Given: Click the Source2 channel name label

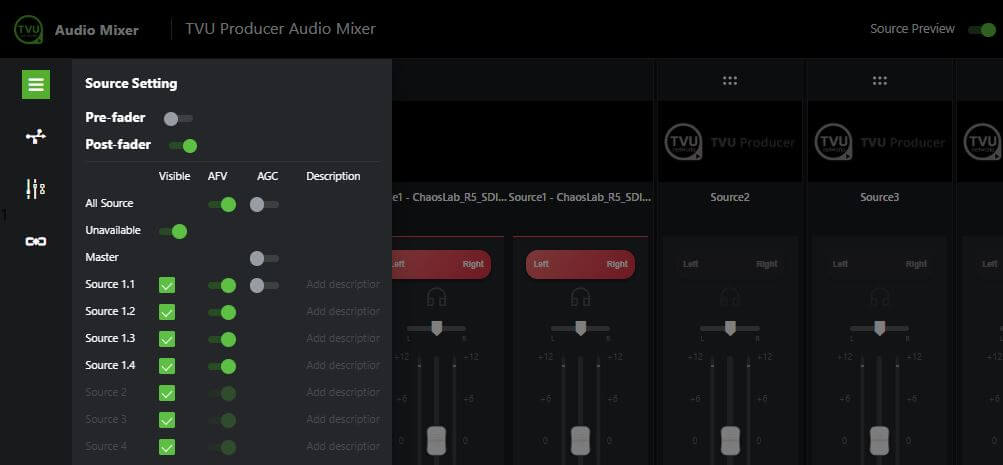Looking at the screenshot, I should (x=730, y=198).
